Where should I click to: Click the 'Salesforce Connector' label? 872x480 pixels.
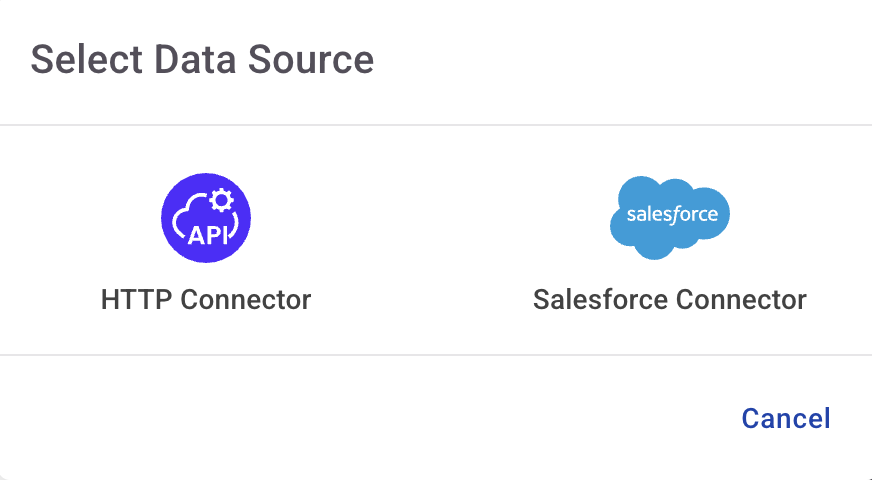click(x=670, y=299)
